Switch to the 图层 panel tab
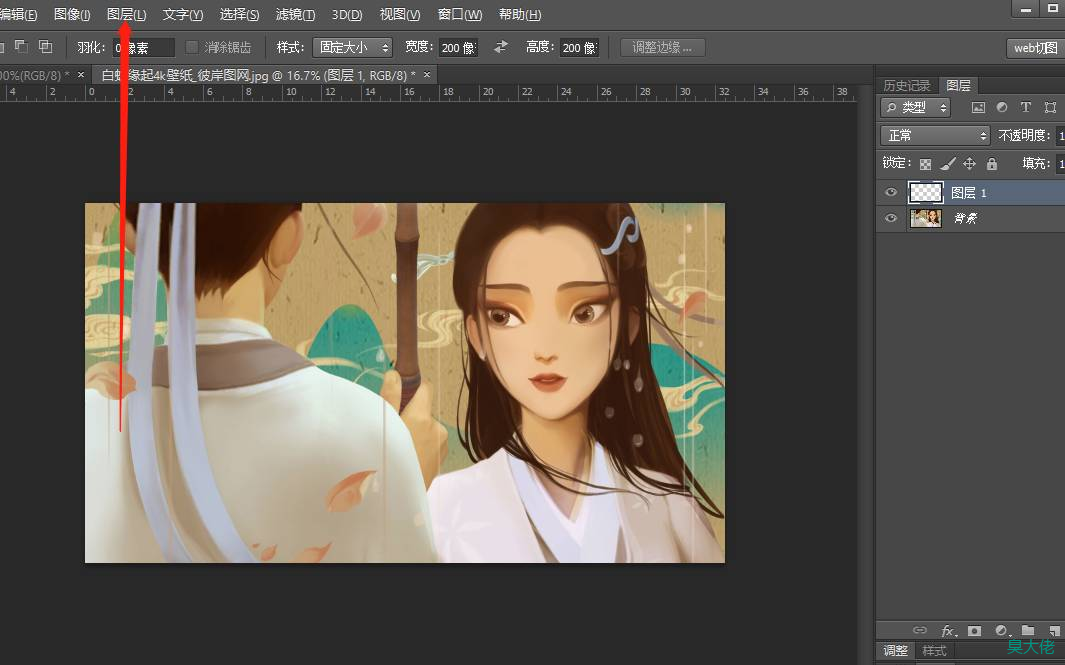Viewport: 1065px width, 665px height. point(958,85)
